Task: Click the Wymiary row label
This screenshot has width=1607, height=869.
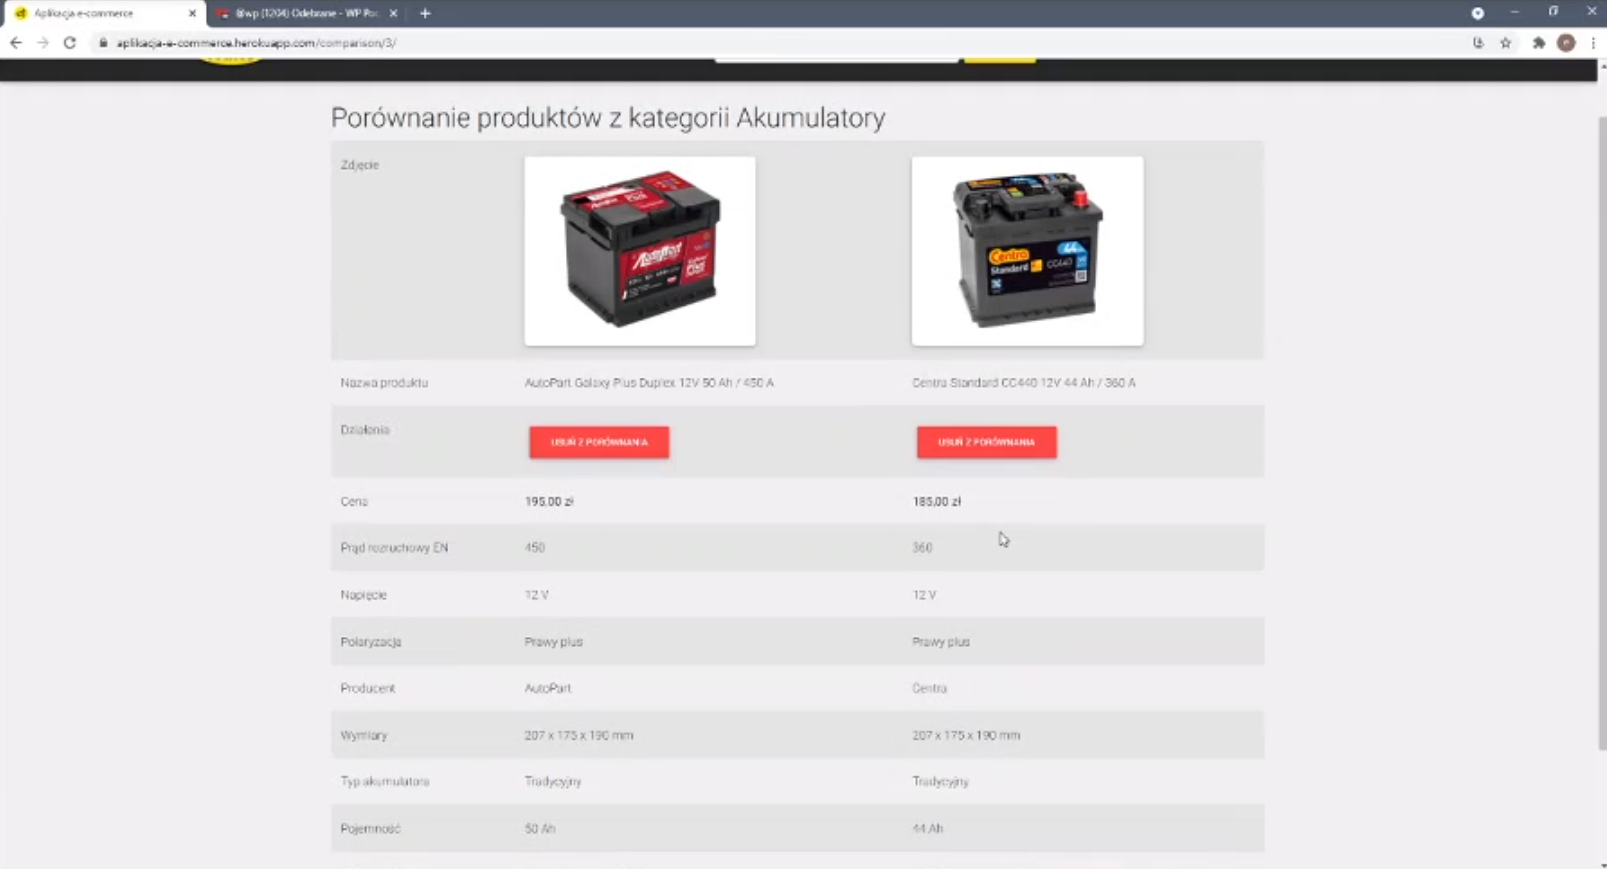Action: (x=364, y=736)
